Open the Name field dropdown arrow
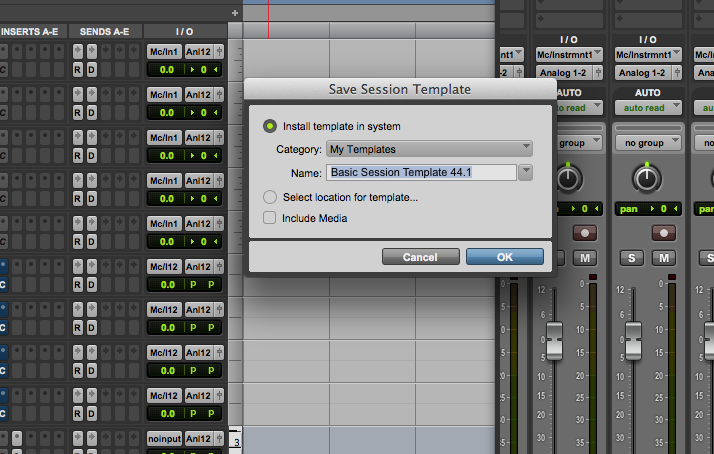The width and height of the screenshot is (714, 454). pyautogui.click(x=525, y=172)
